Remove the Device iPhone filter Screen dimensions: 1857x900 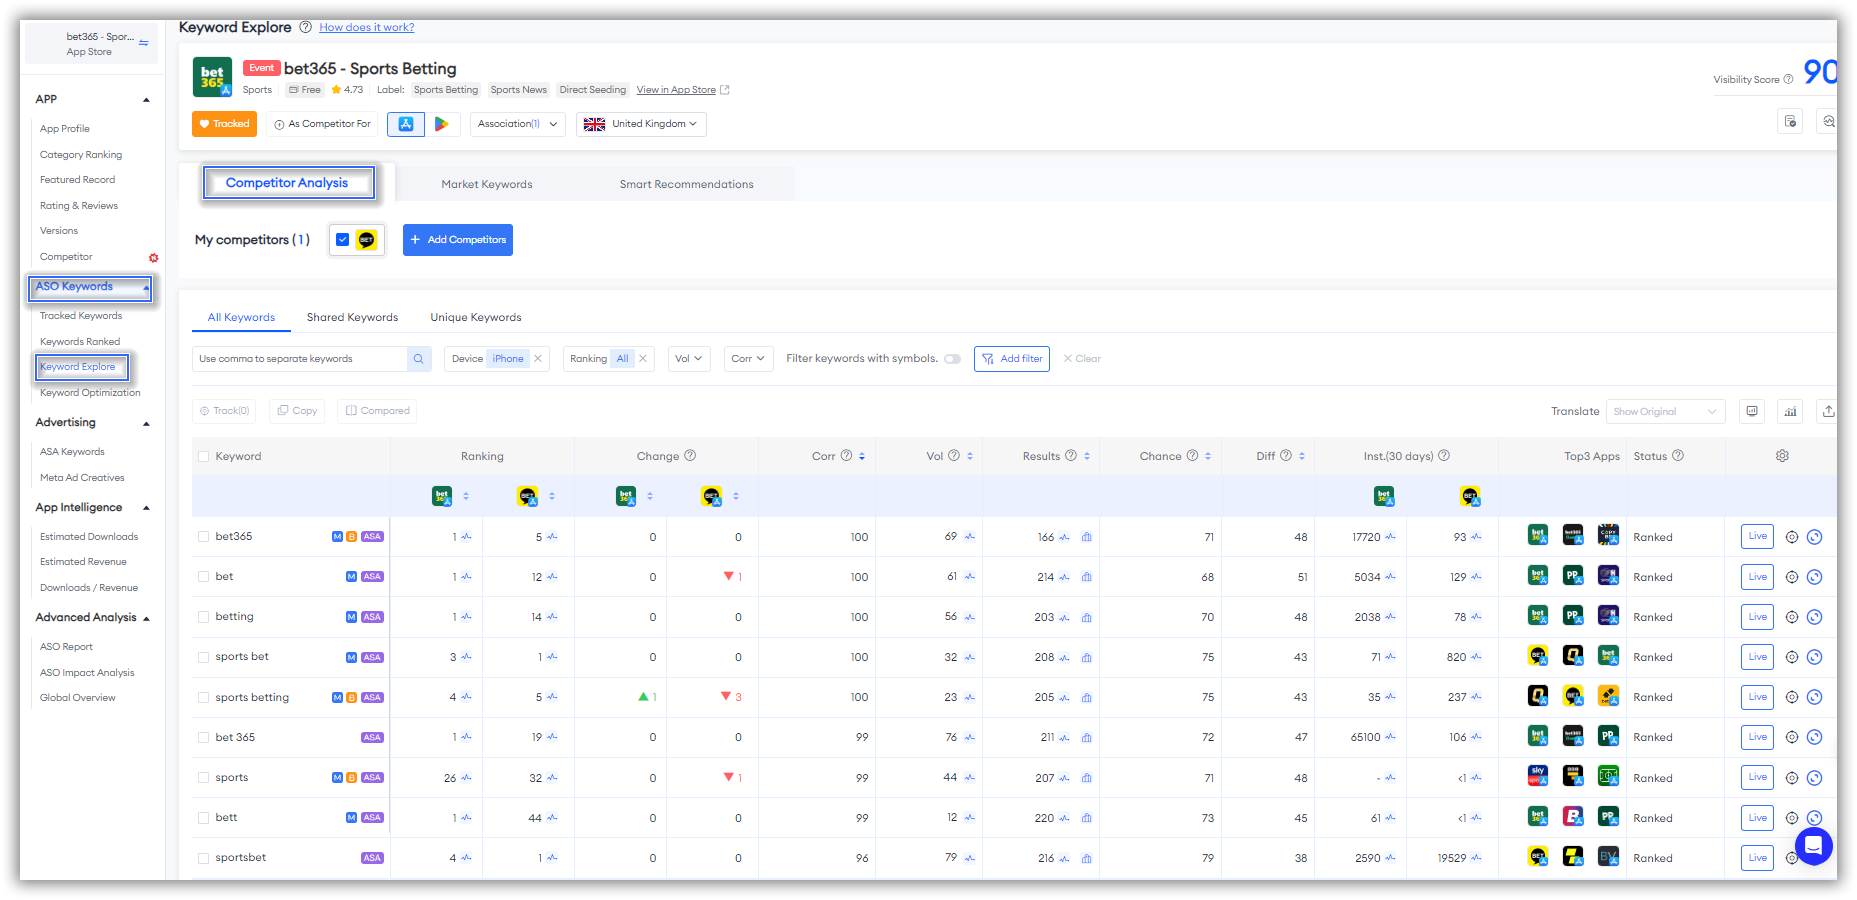coord(538,359)
